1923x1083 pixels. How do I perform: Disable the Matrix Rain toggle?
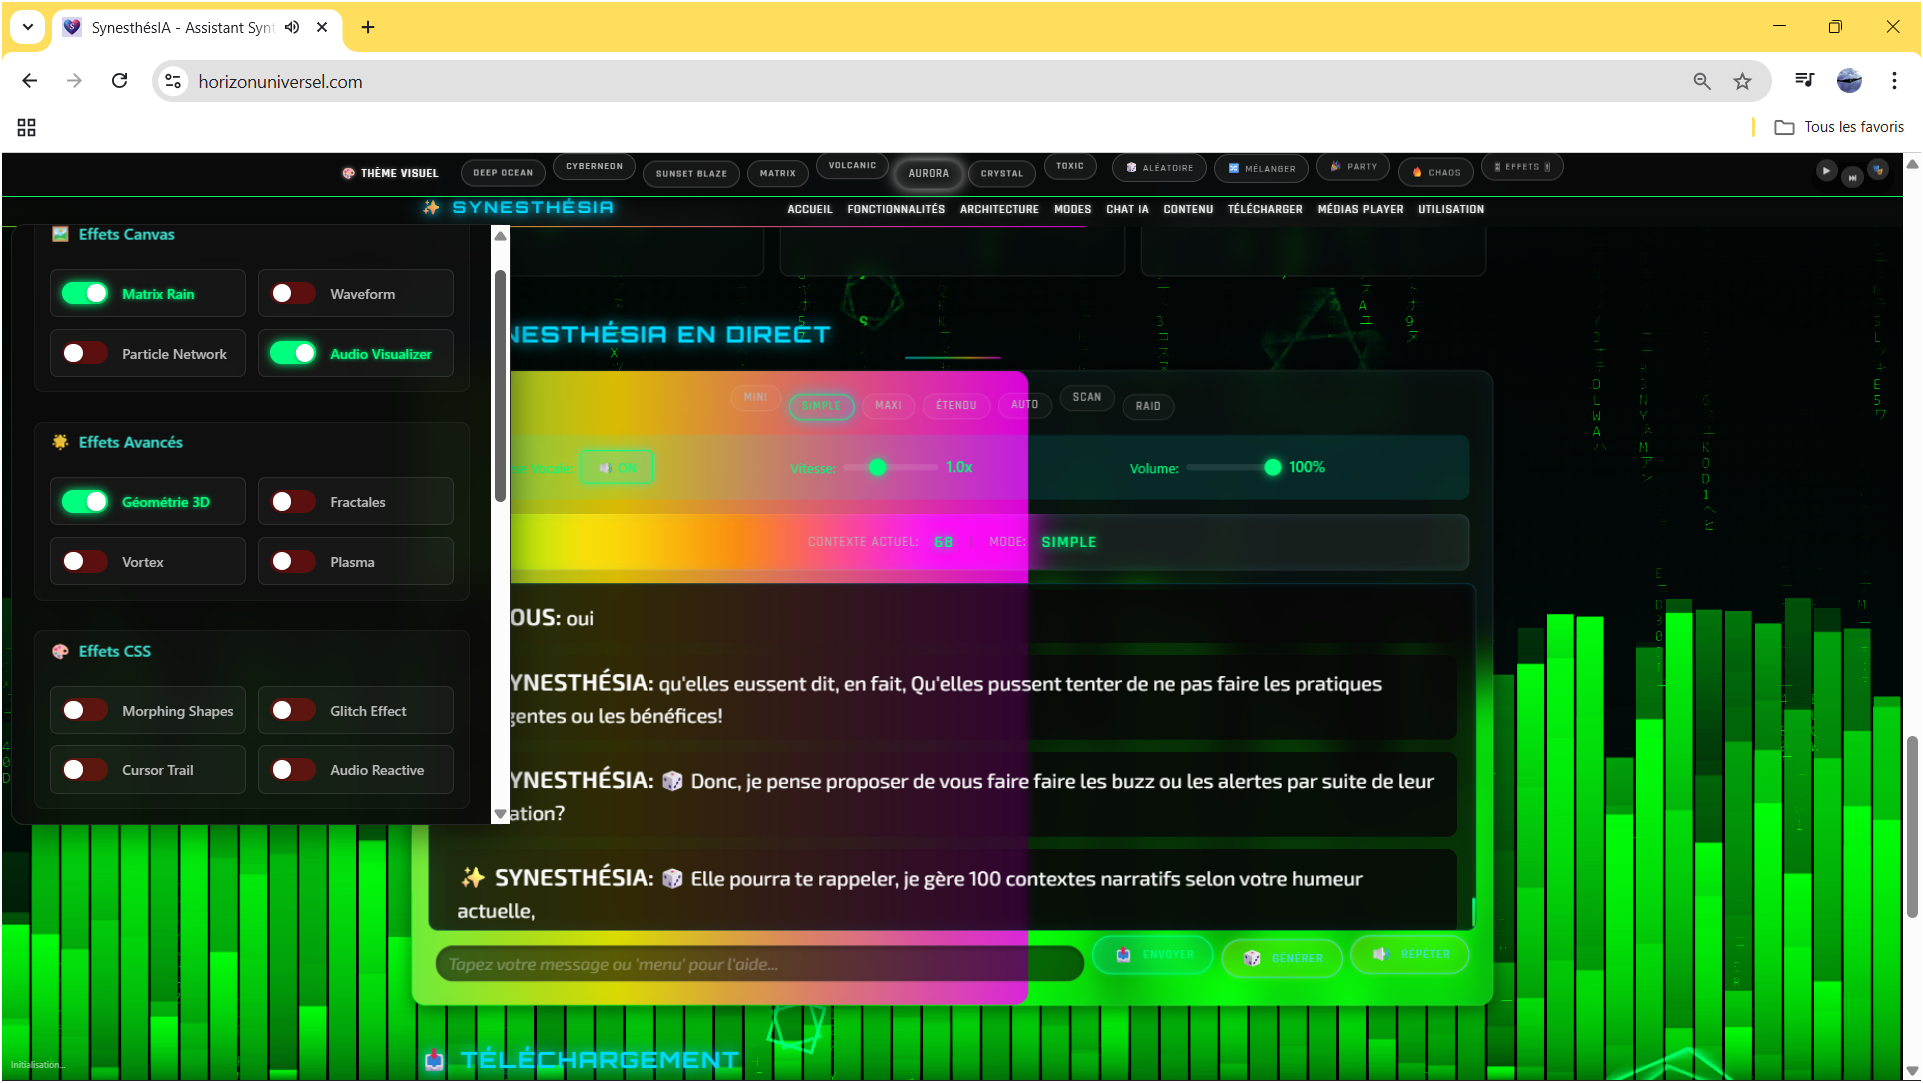pos(85,293)
